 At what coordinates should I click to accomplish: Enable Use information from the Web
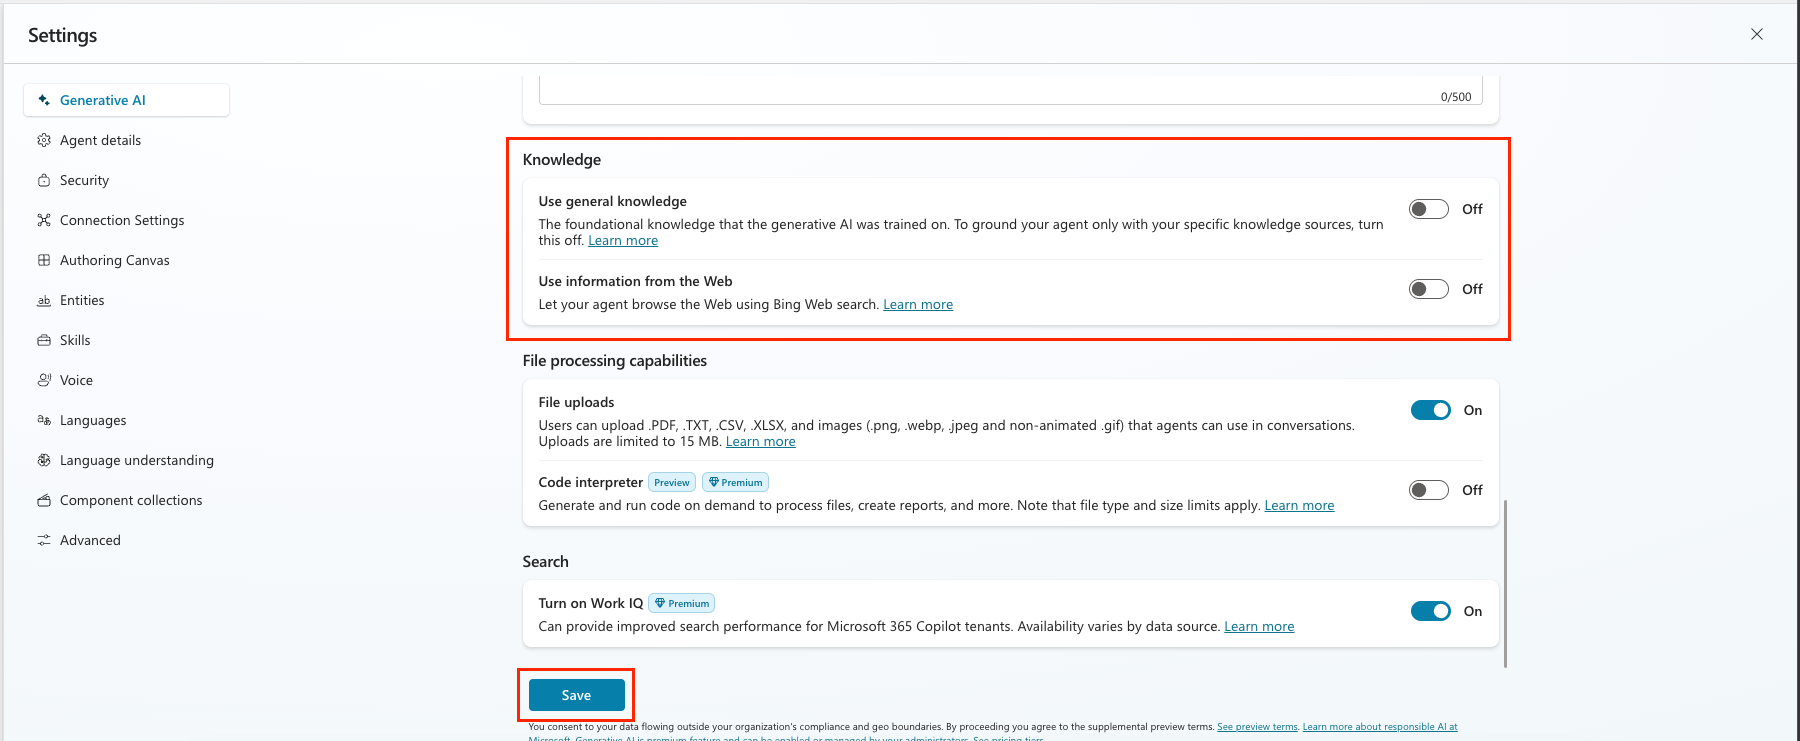tap(1428, 288)
